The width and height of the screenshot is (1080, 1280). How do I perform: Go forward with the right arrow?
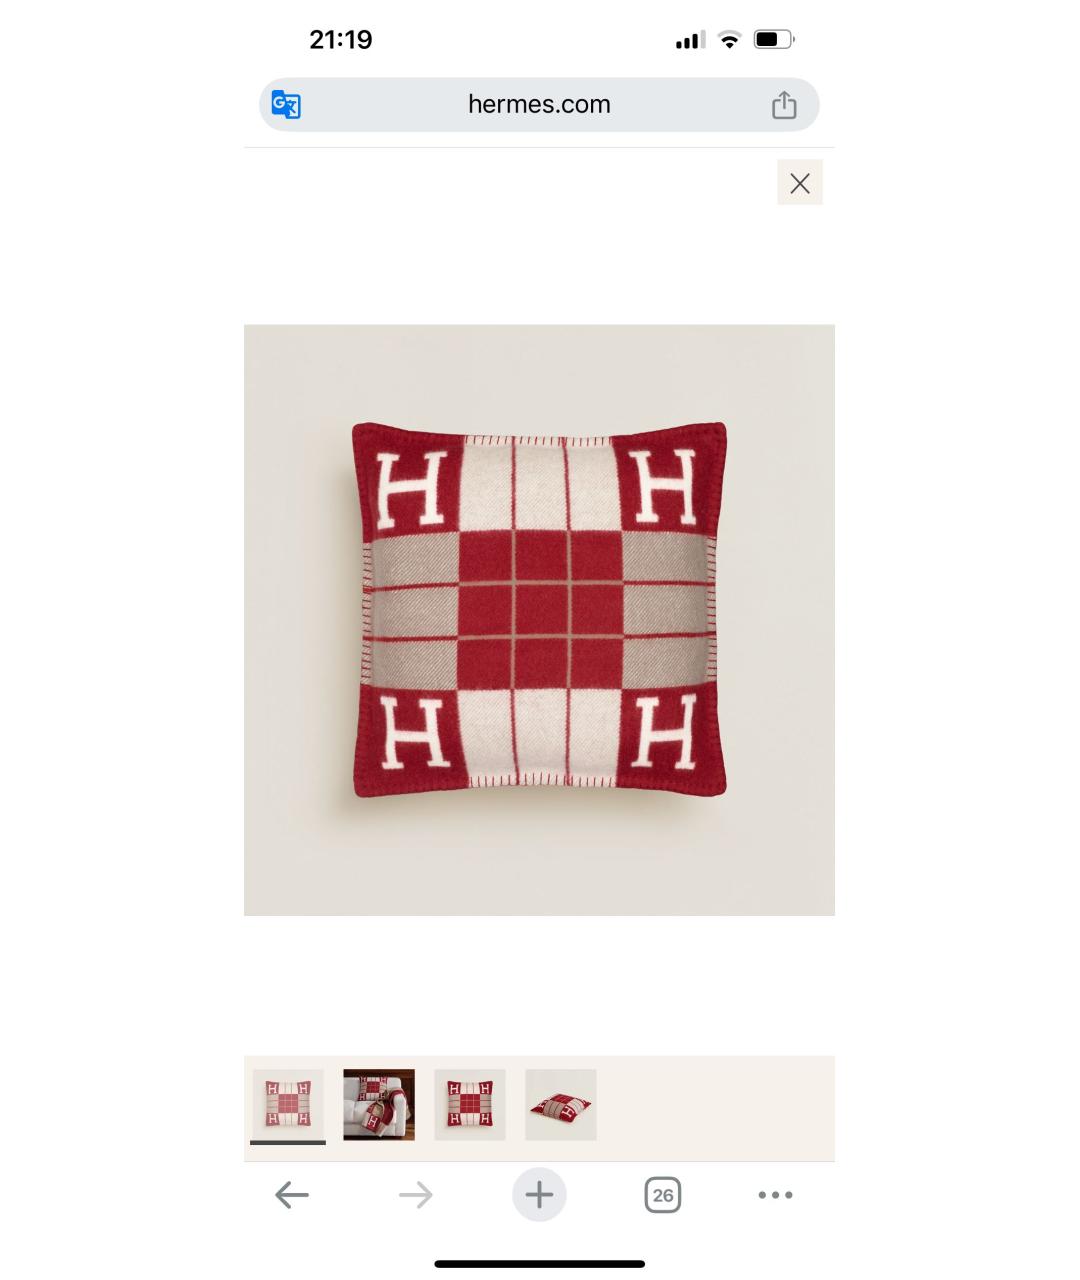coord(416,1195)
